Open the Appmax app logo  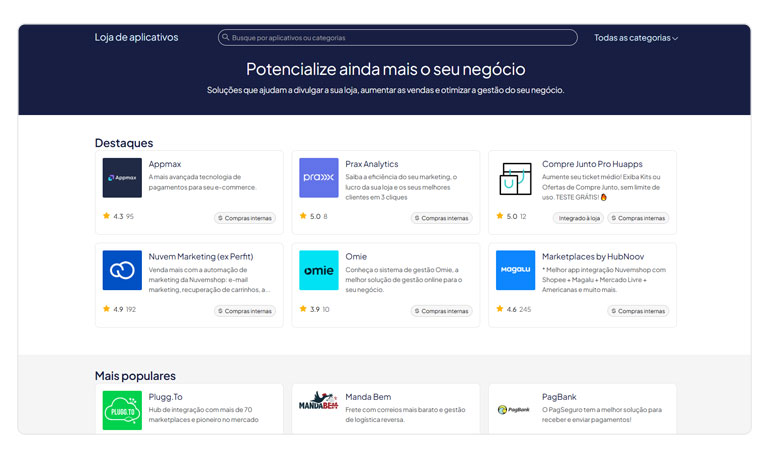point(122,178)
